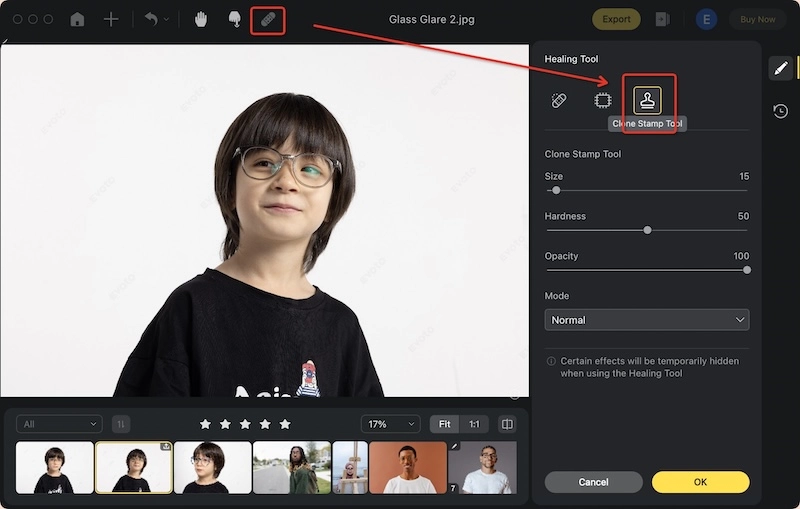Select the Hand pan tool
The width and height of the screenshot is (800, 509).
click(x=201, y=19)
